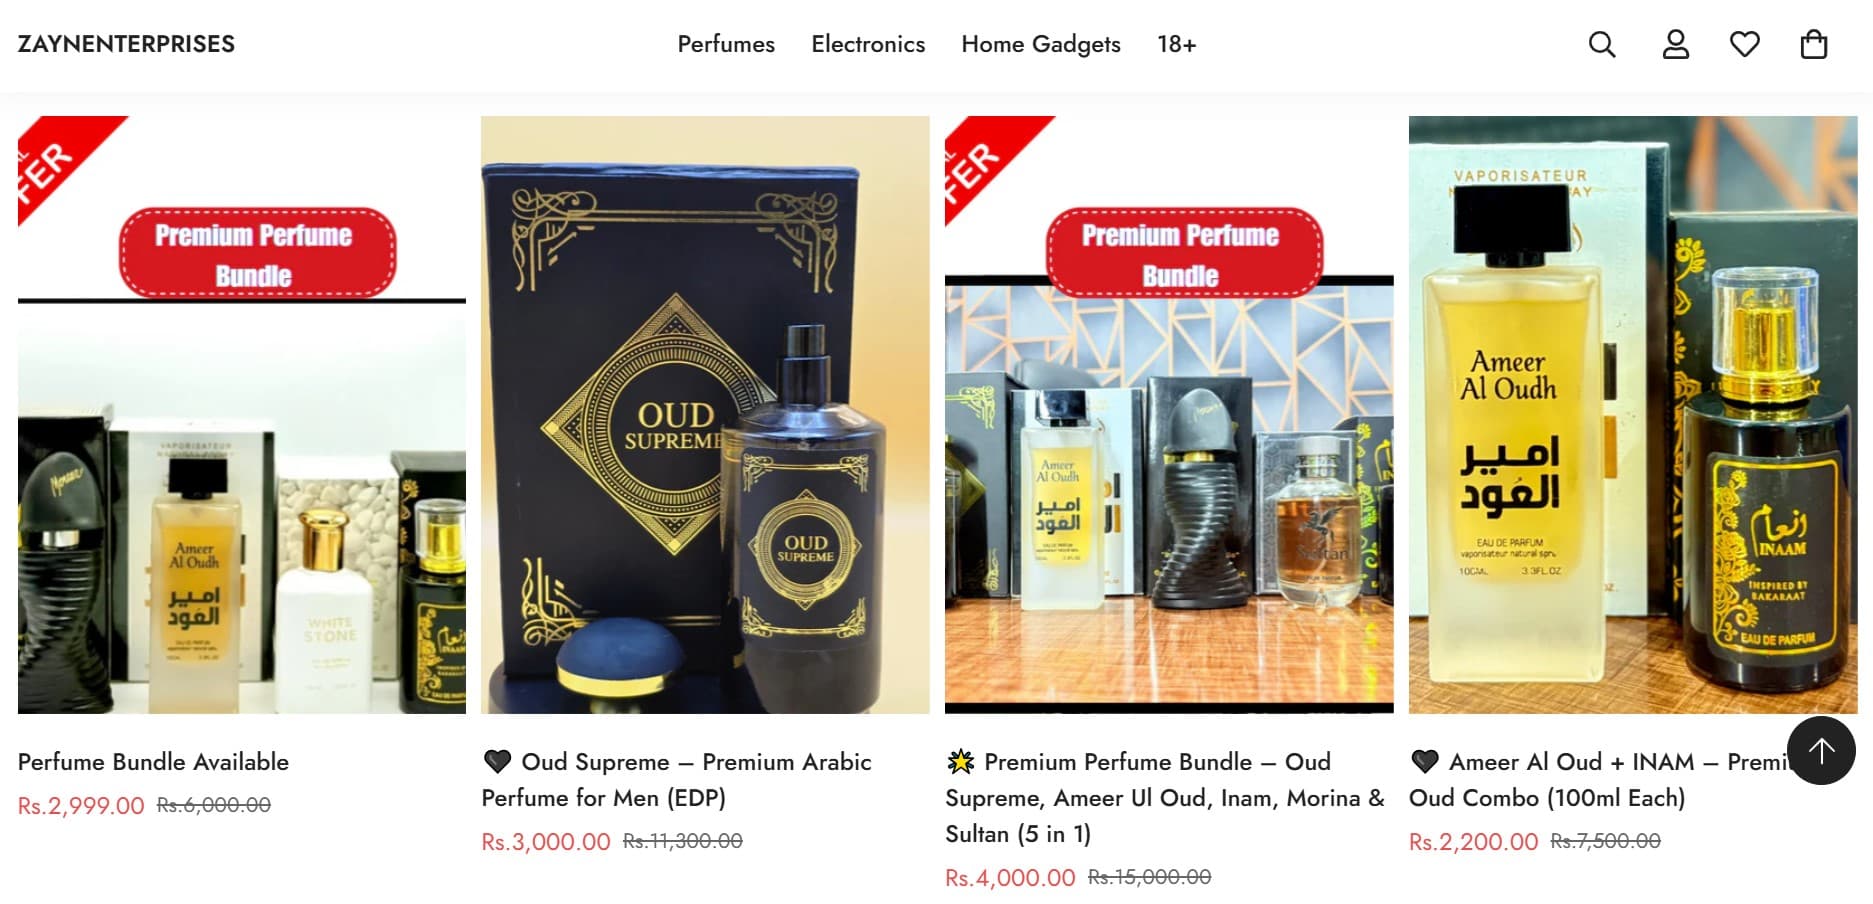Open the Electronics menu item
This screenshot has height=904, width=1873.
[868, 44]
